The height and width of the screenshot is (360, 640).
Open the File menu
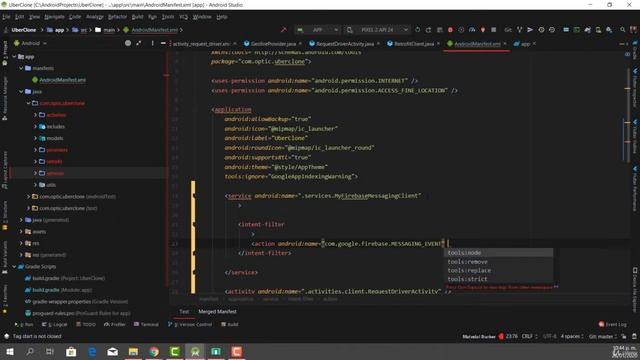7,17
